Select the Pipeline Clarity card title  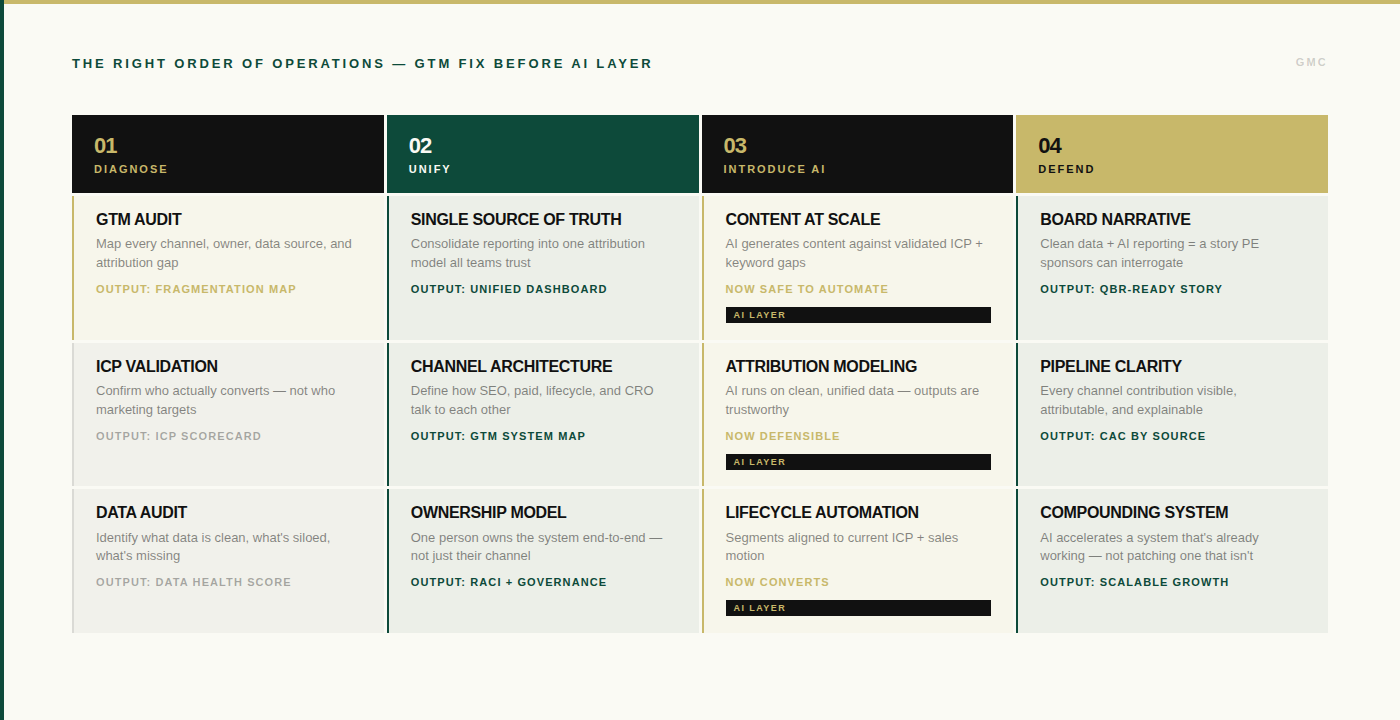pos(1111,366)
